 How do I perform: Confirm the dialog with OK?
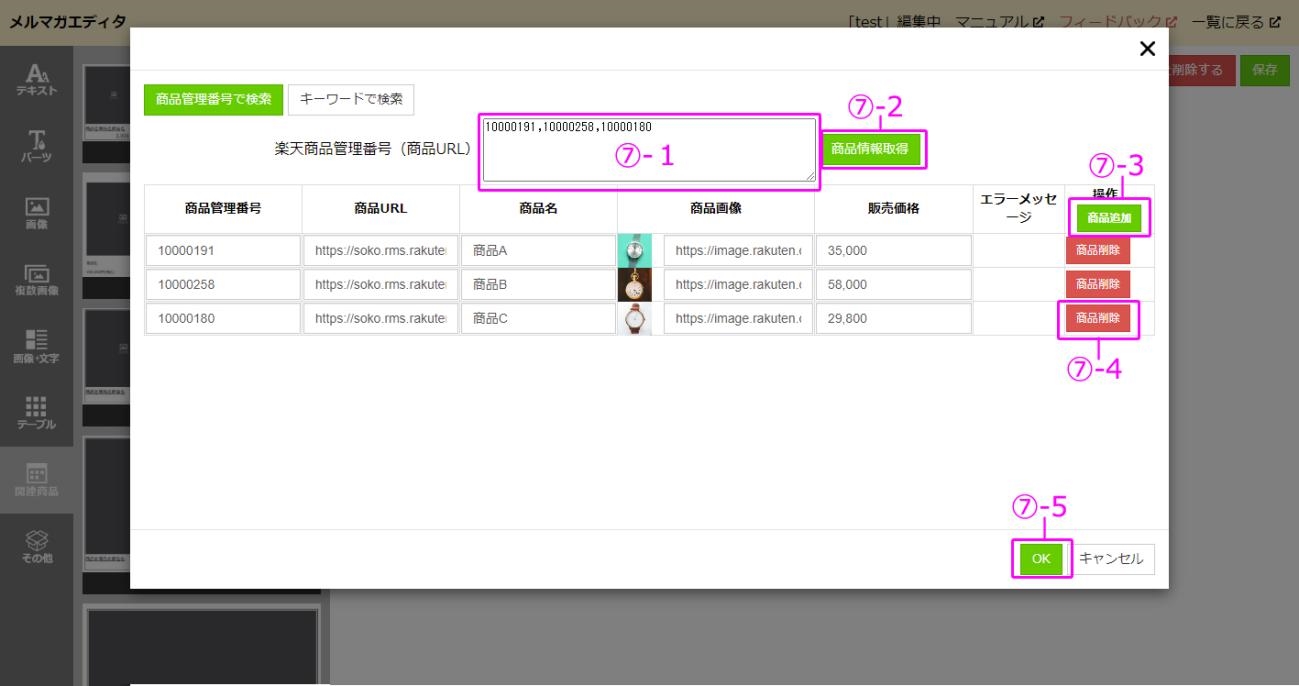click(1041, 559)
